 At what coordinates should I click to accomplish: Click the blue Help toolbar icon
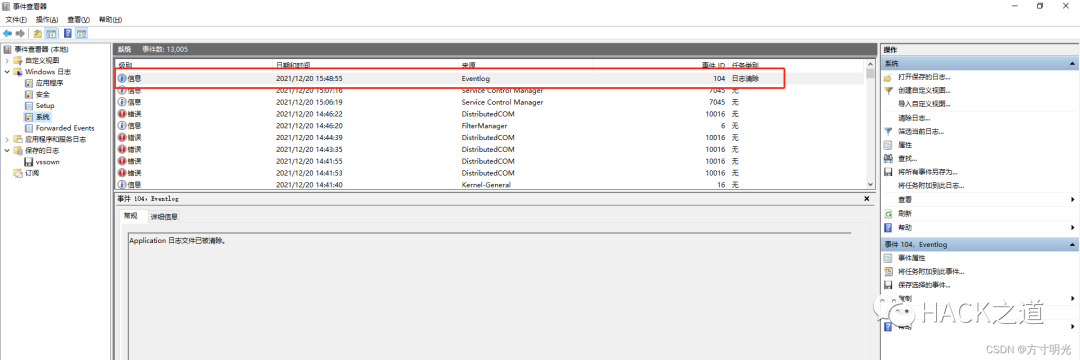tap(68, 33)
